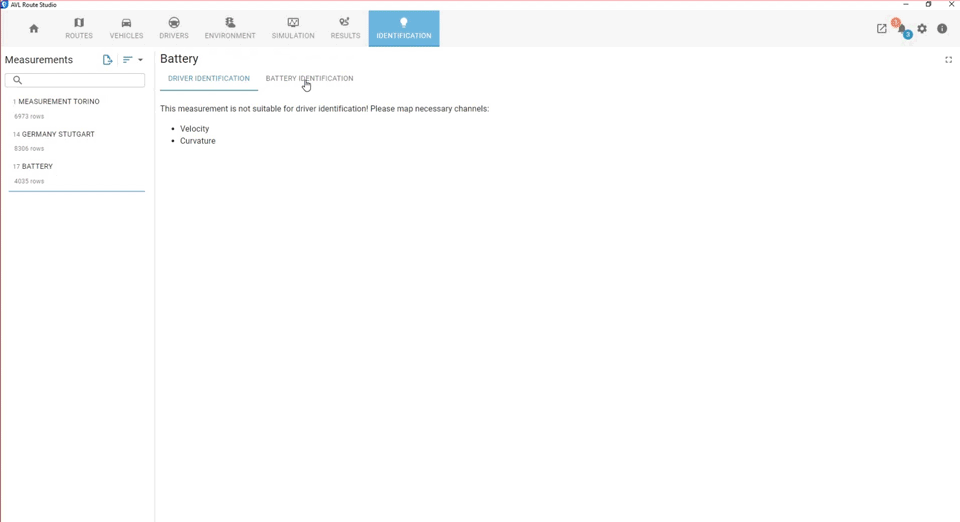Click the '6973 rows' label
This screenshot has height=522, width=960.
(x=29, y=116)
